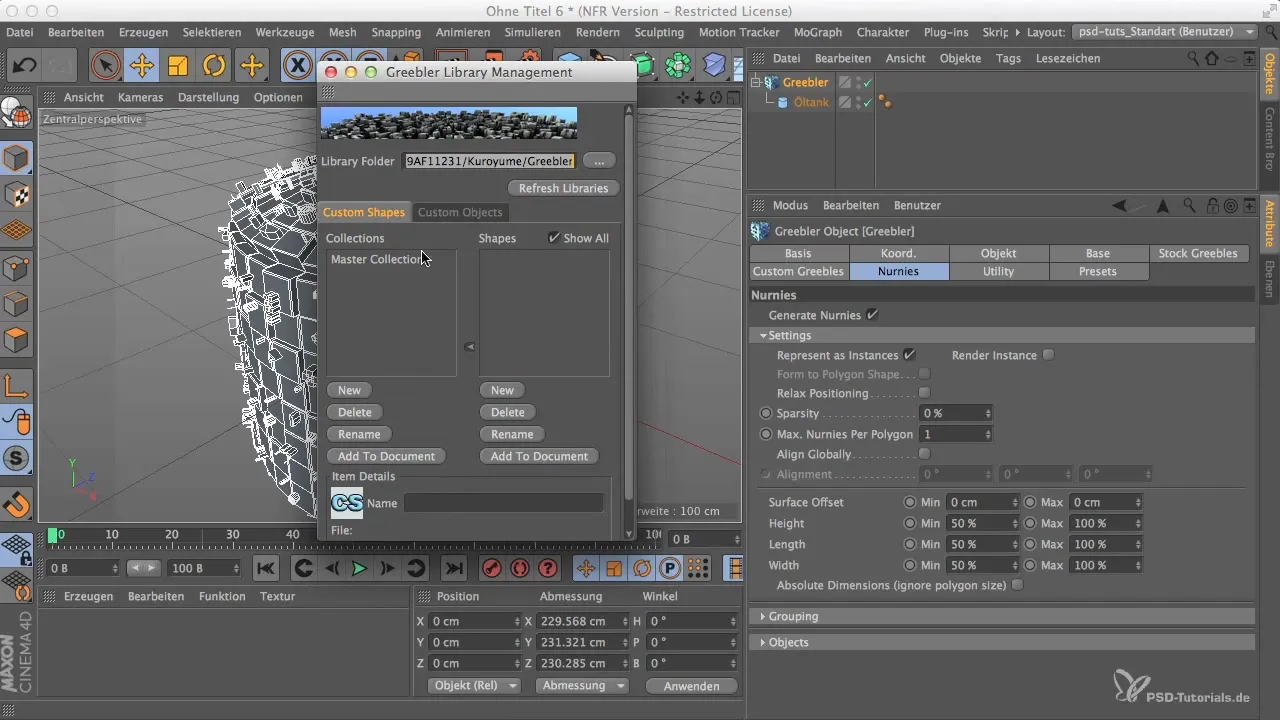This screenshot has width=1280, height=720.
Task: Open the Presets attribute tab
Action: point(1098,271)
